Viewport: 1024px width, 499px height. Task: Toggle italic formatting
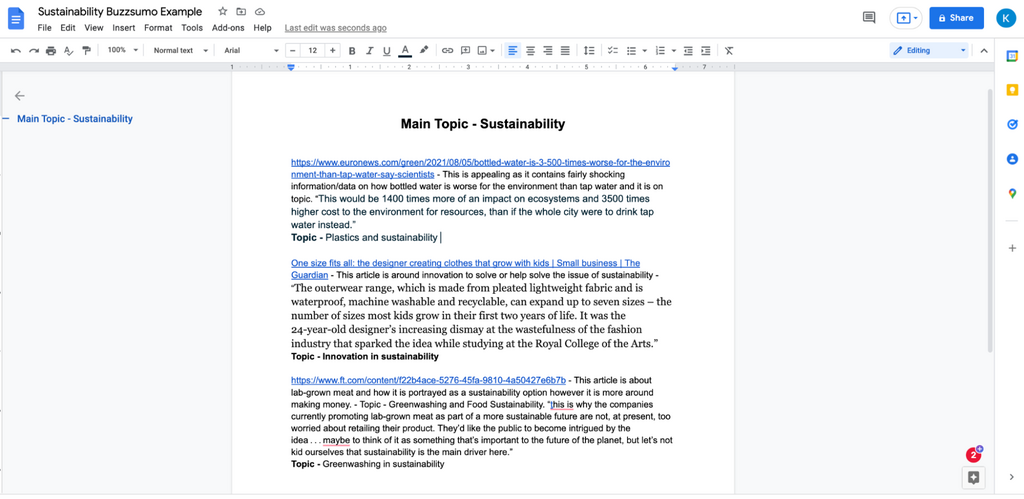point(370,50)
